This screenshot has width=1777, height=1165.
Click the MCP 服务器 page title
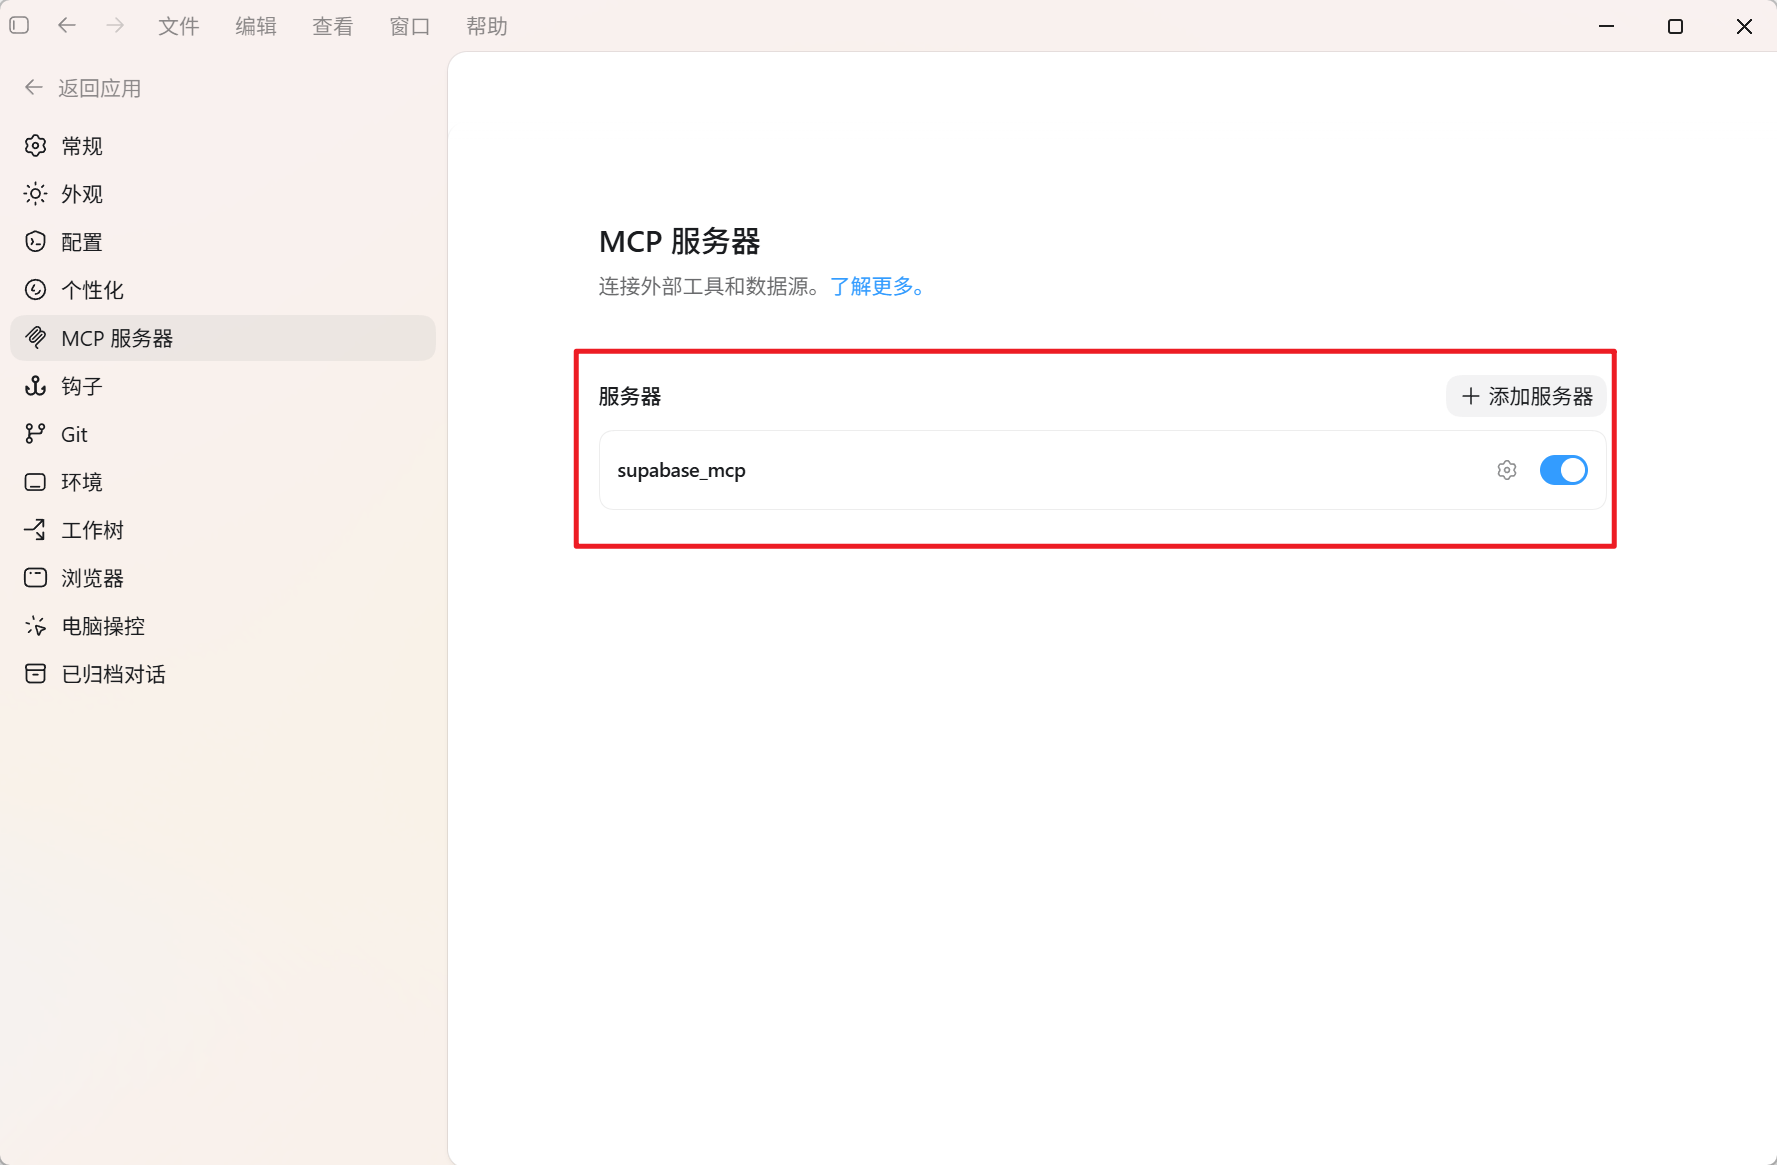pyautogui.click(x=679, y=241)
